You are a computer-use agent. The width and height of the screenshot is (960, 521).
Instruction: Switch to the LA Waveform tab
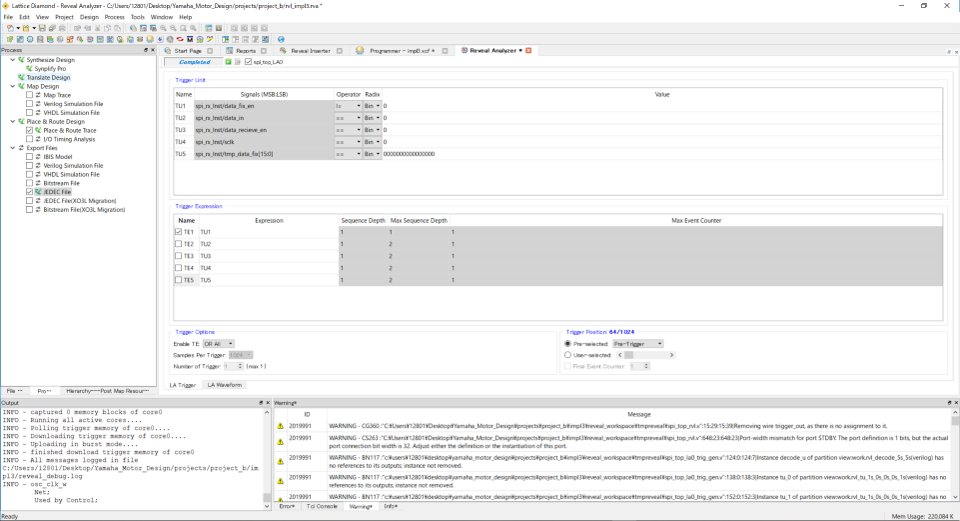click(224, 384)
